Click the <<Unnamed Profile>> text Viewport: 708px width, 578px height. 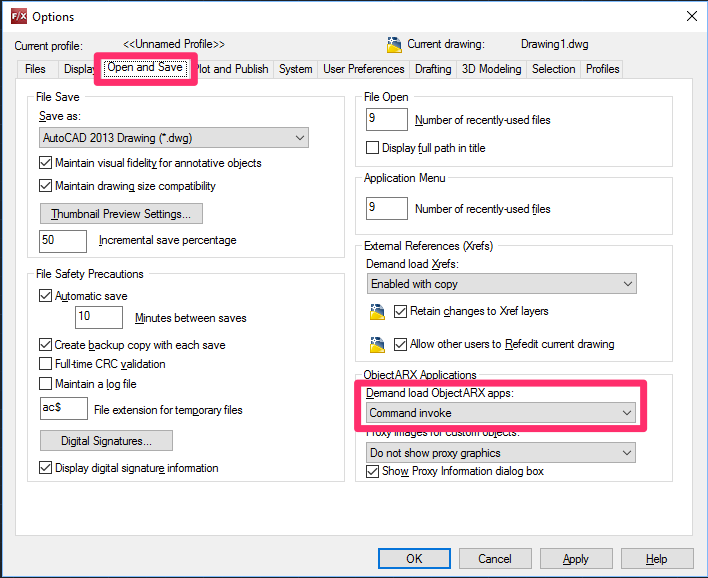[174, 44]
